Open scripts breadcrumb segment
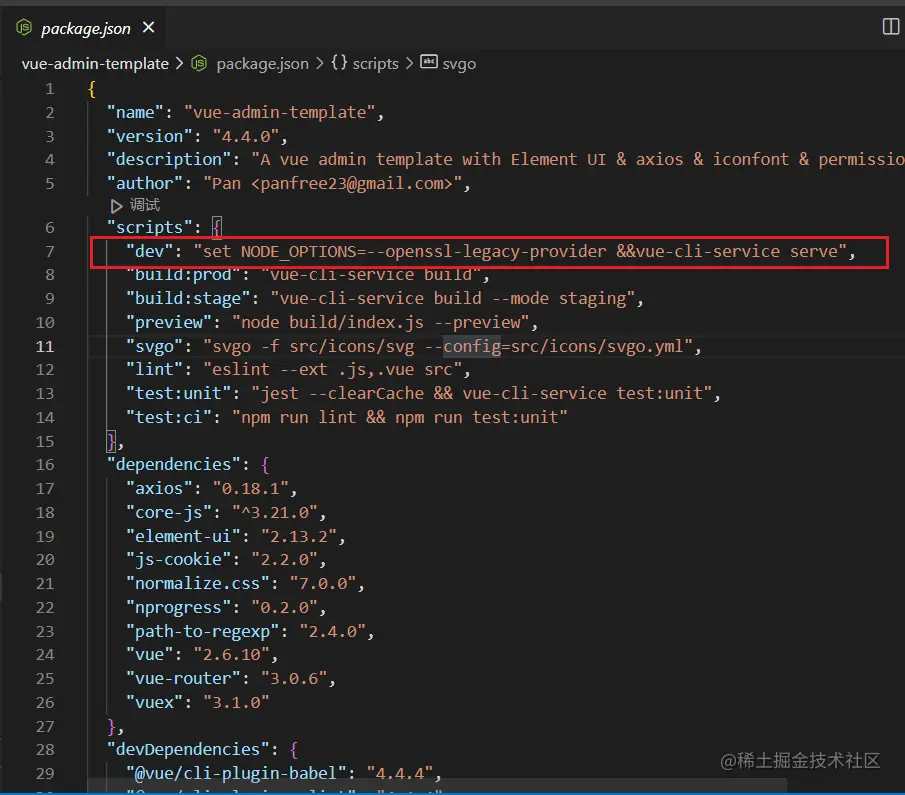Viewport: 905px width, 795px height. [375, 64]
